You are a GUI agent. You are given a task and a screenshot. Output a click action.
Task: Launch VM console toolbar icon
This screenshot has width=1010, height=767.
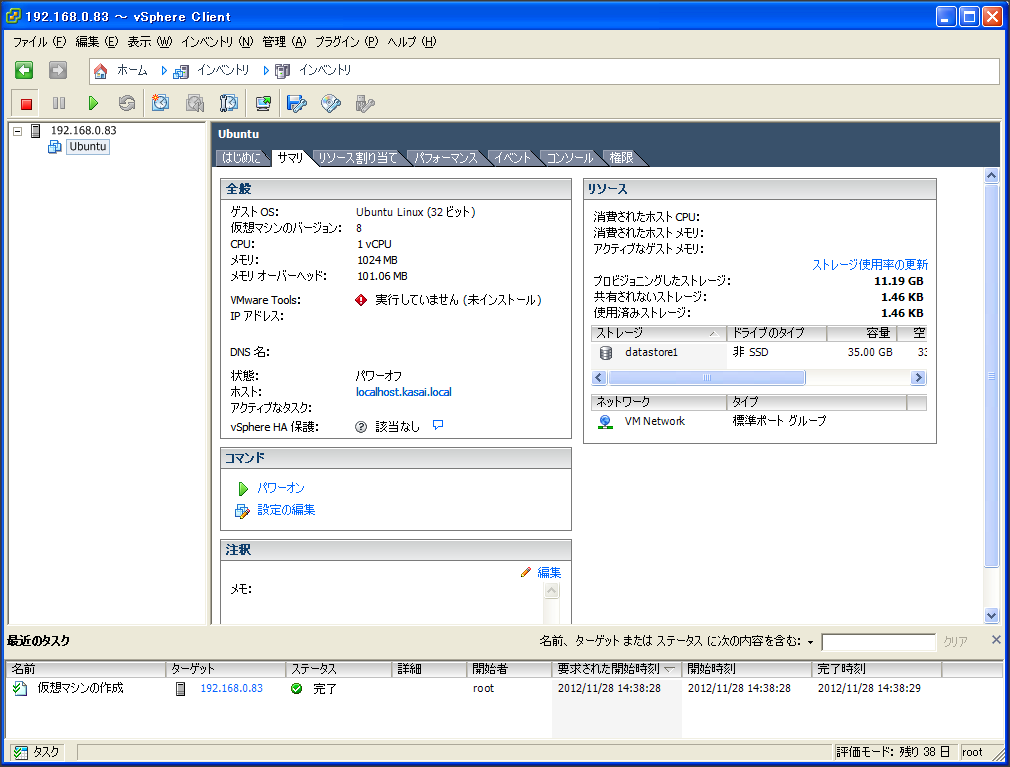[263, 103]
